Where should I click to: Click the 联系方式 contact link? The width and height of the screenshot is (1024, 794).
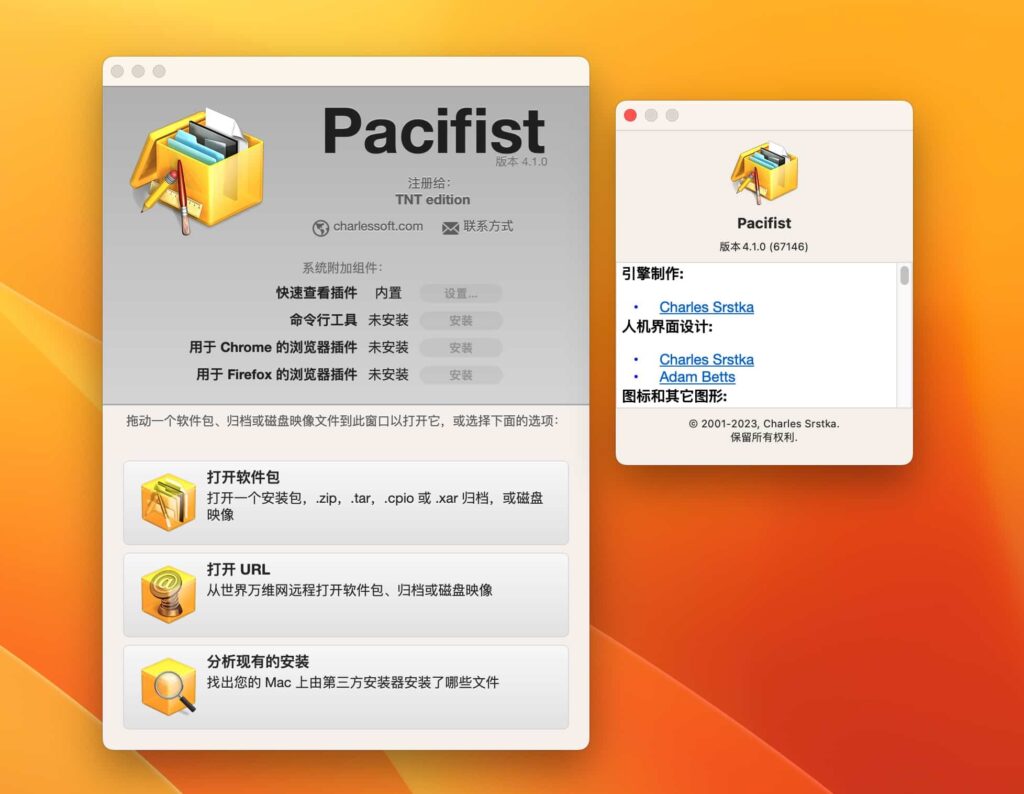(486, 227)
